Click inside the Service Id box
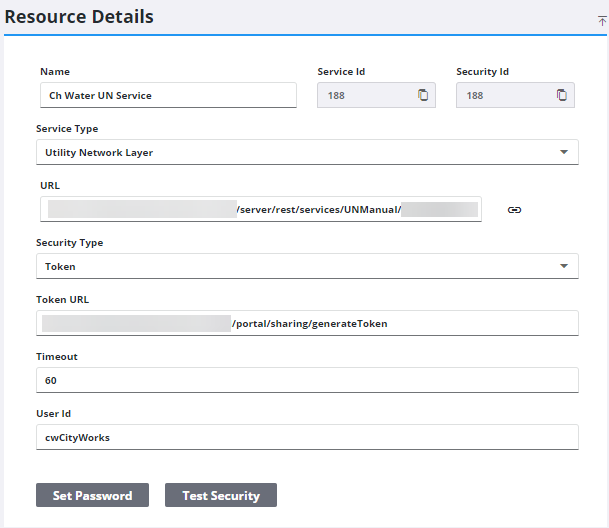This screenshot has height=528, width=609. point(364,96)
